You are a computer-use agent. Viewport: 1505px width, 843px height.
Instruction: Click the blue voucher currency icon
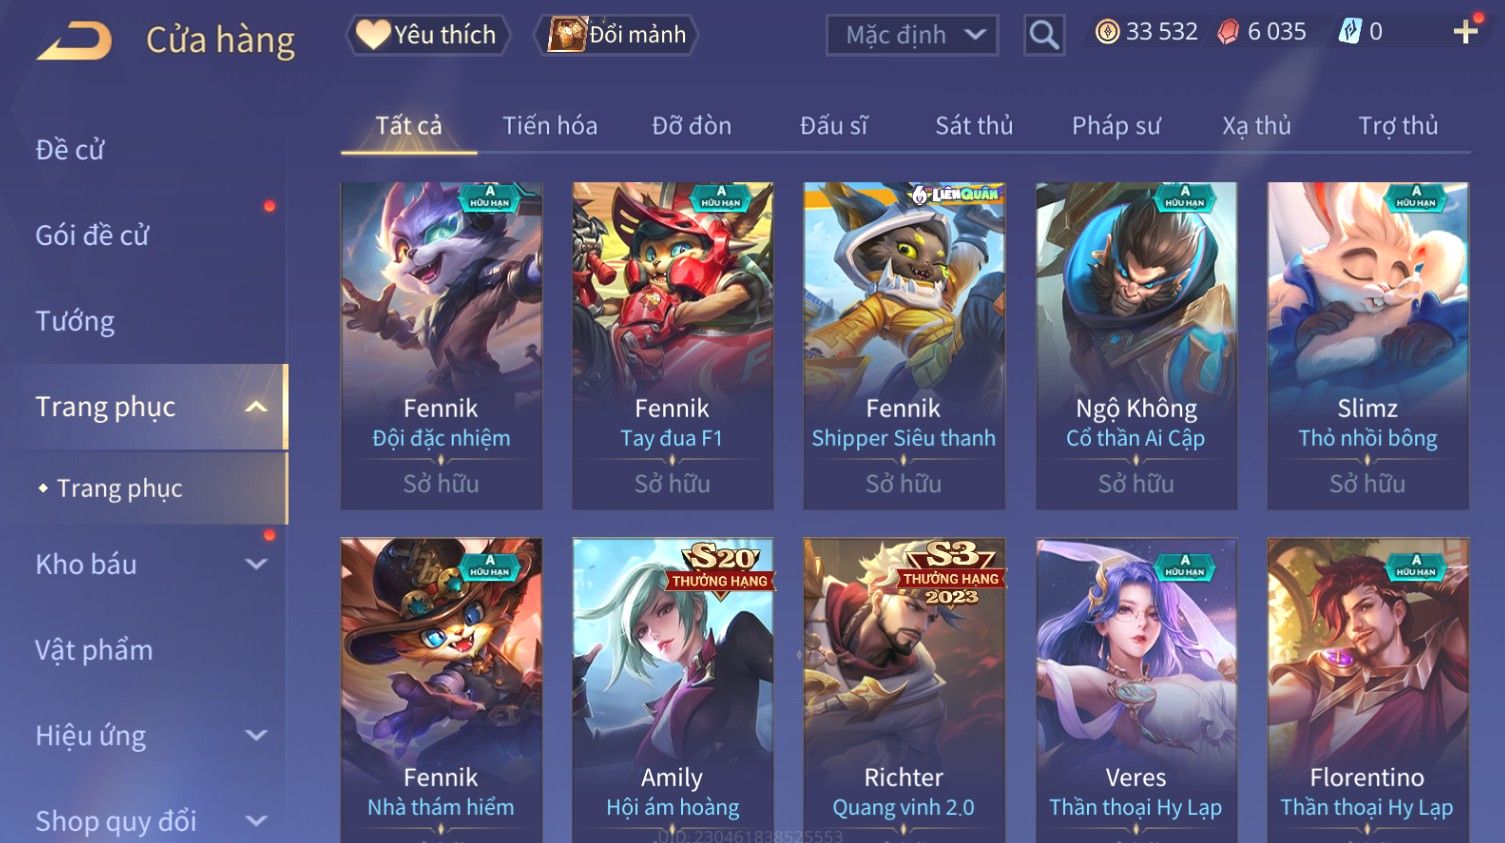[x=1350, y=32]
